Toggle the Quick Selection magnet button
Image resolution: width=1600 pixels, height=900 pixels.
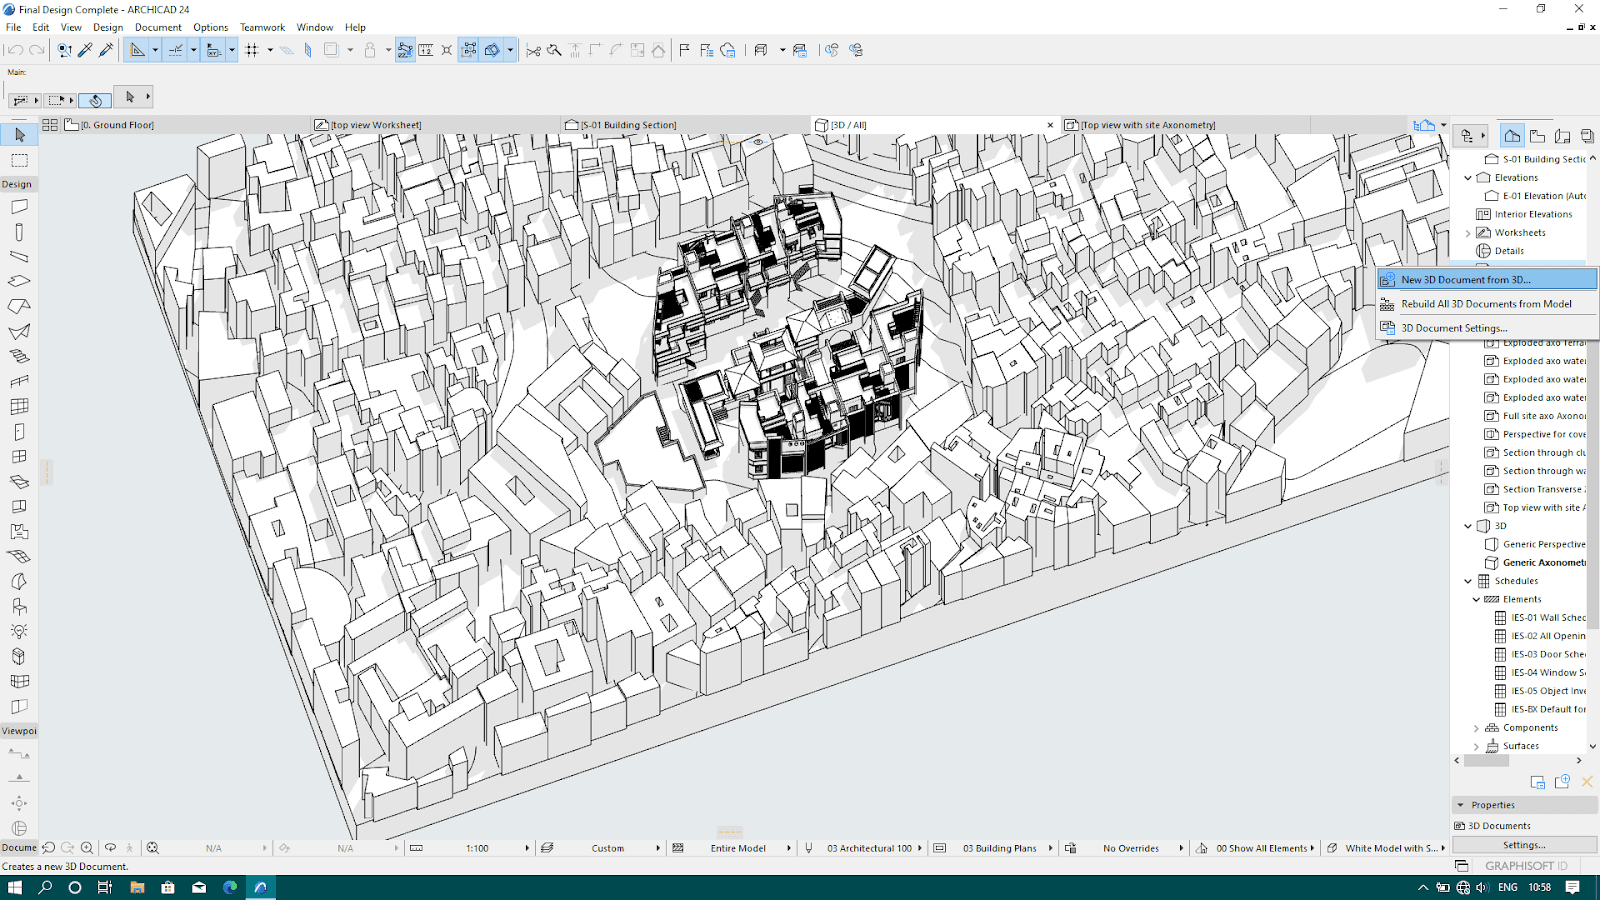(x=95, y=100)
